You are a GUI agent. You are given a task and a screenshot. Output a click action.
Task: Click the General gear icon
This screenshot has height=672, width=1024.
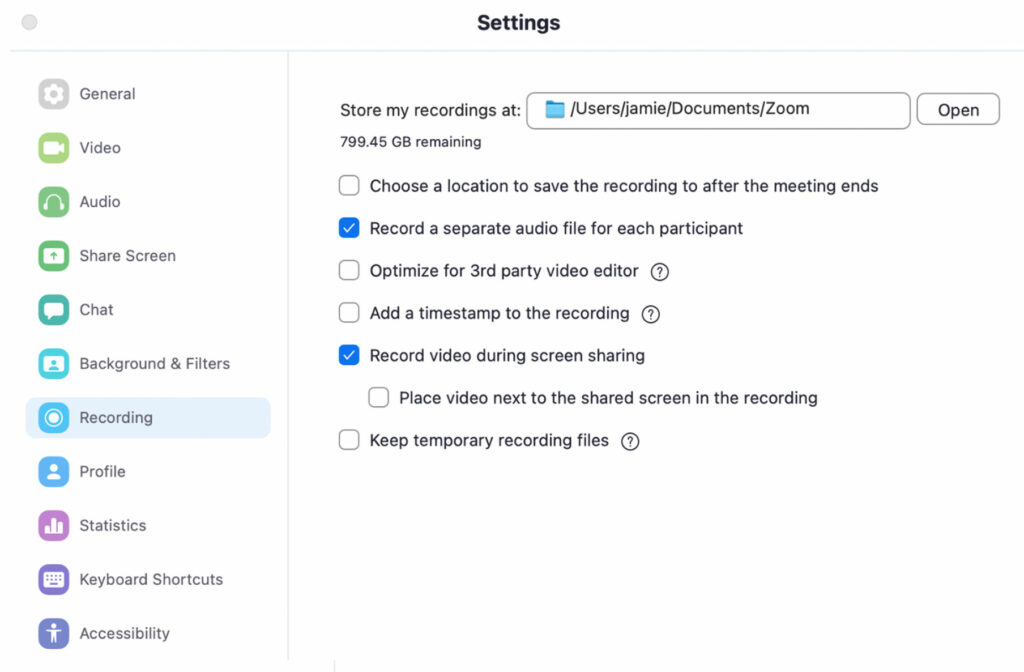click(x=54, y=94)
